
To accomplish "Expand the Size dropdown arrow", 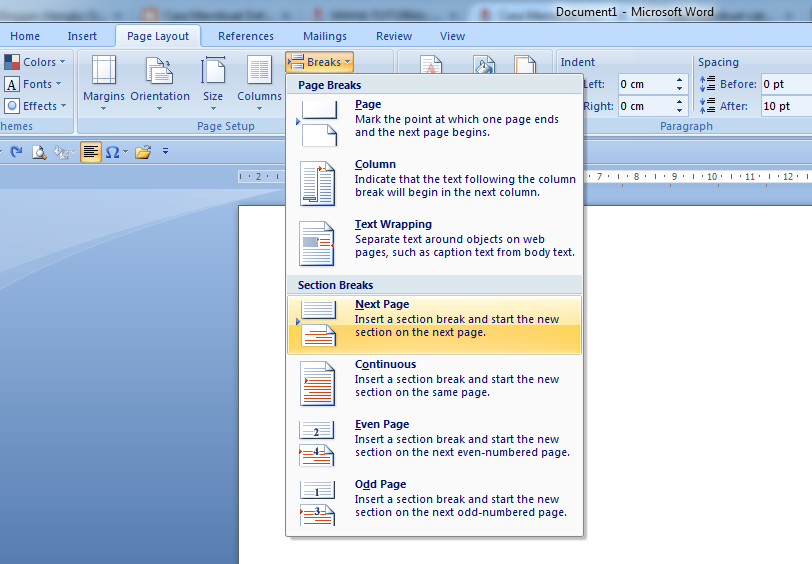I will point(213,109).
